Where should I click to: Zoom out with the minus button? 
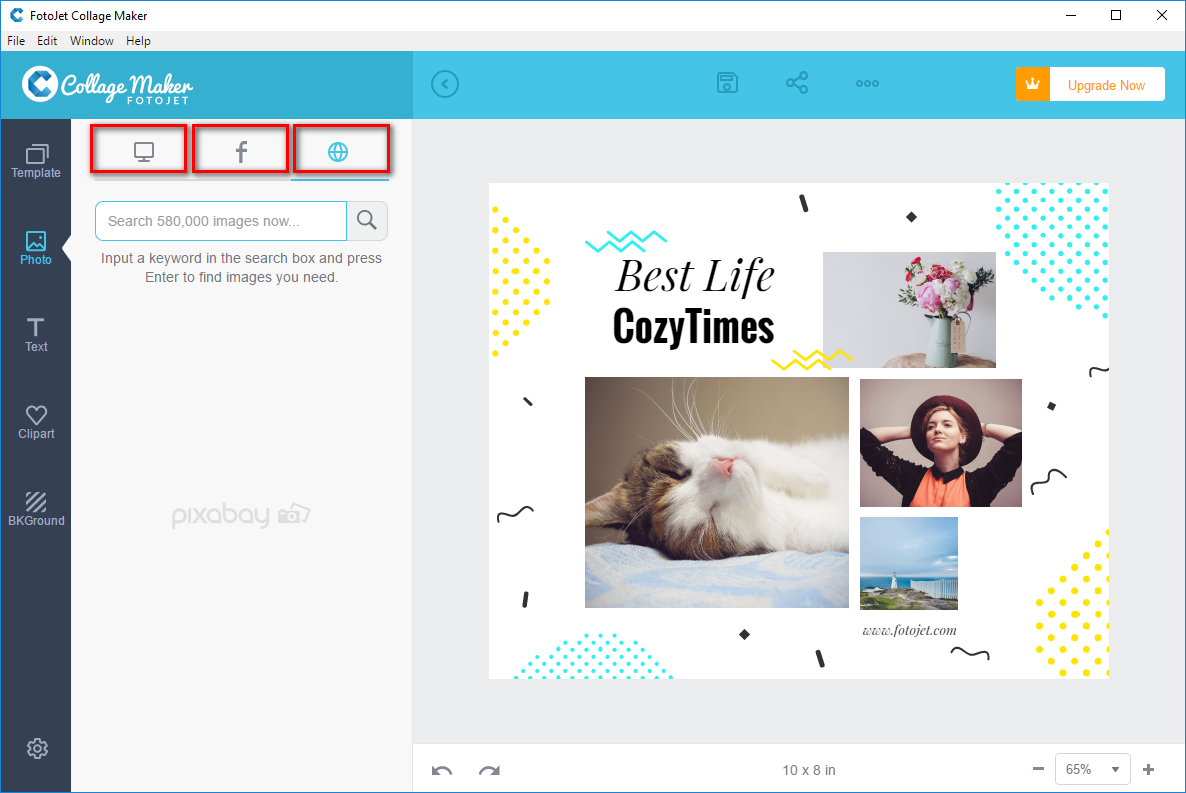point(1039,769)
